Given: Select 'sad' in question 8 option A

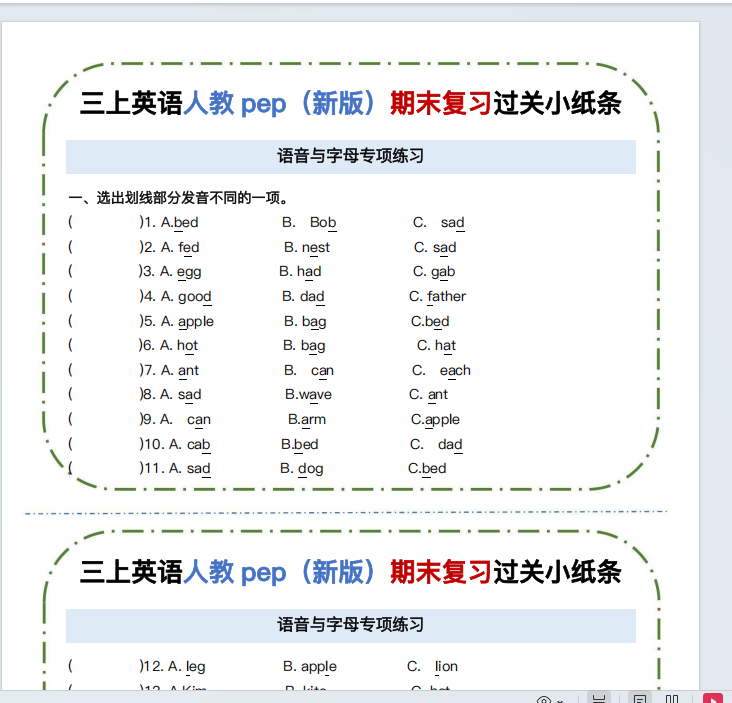Looking at the screenshot, I should coord(190,395).
